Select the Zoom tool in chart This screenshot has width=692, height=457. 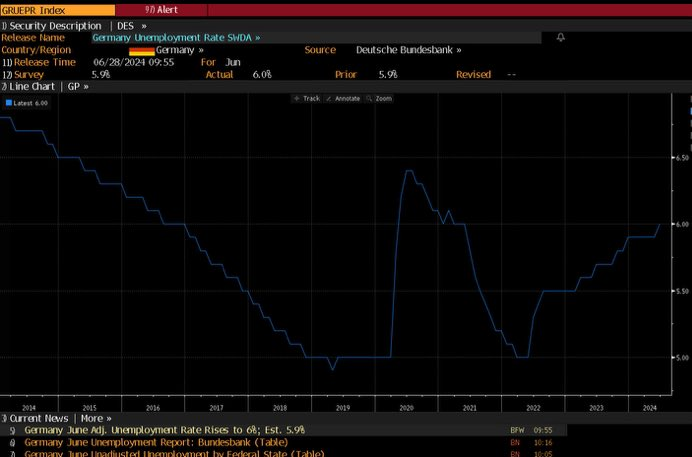pyautogui.click(x=379, y=98)
